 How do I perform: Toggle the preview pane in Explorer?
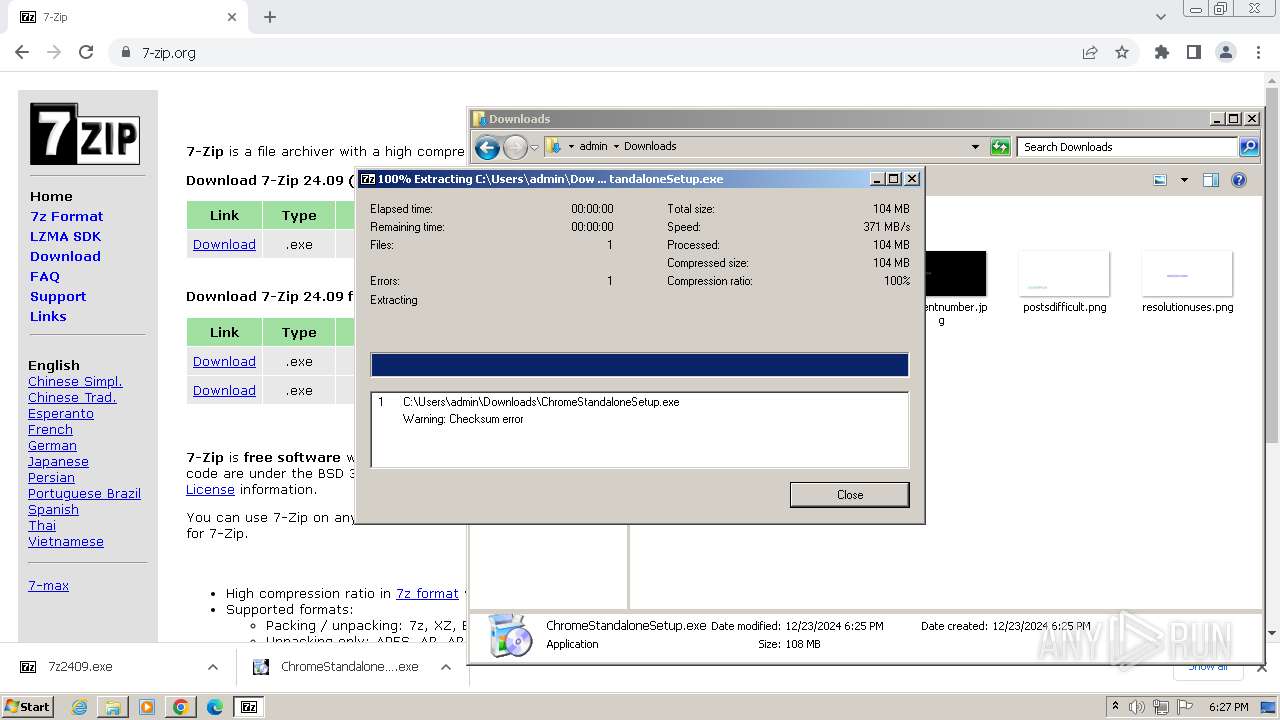[1211, 181]
